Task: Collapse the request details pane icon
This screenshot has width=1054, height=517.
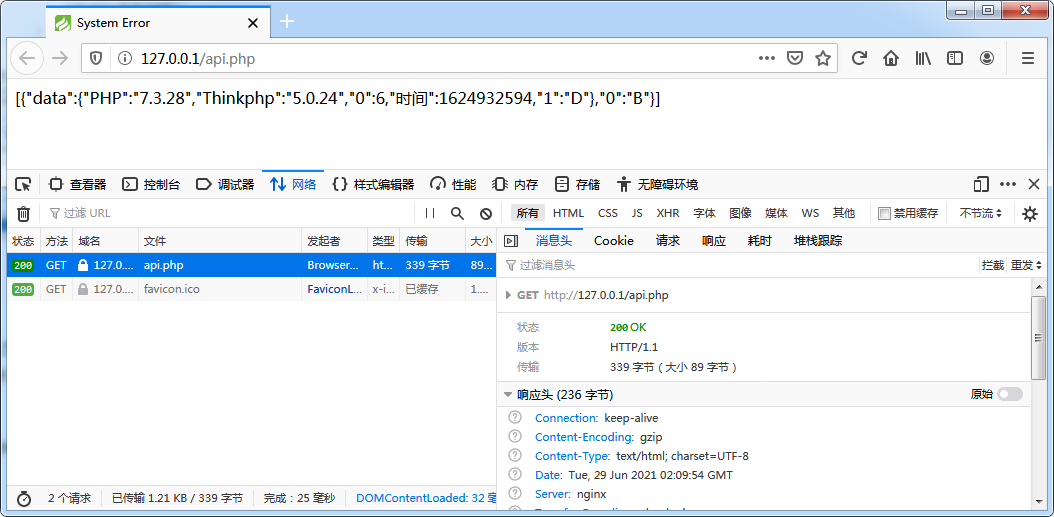Action: [511, 241]
